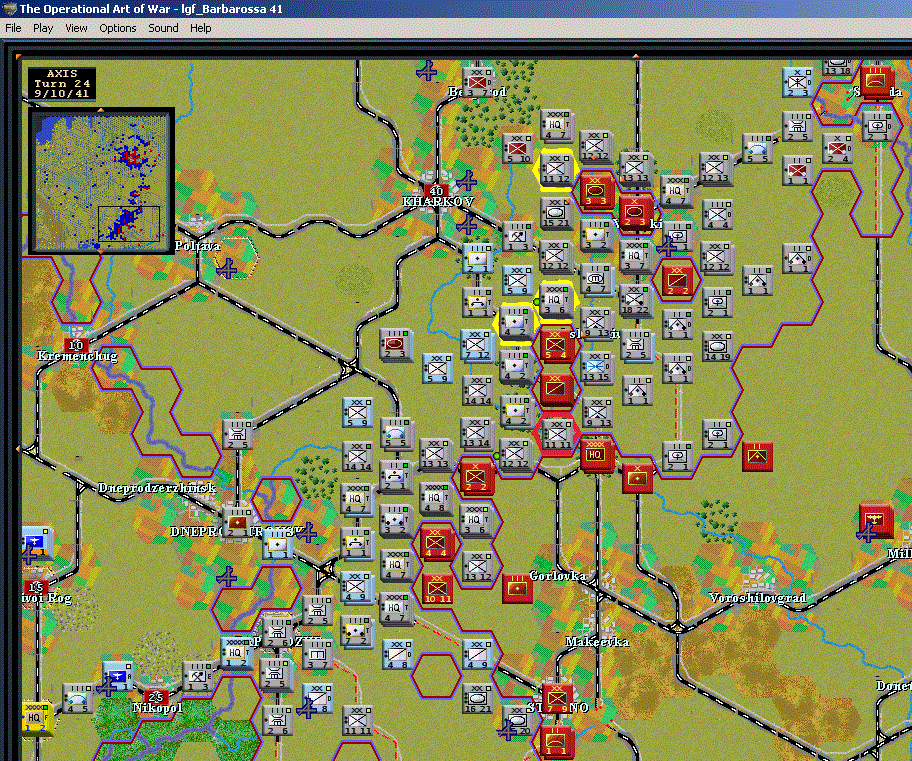Click the Makeevka city label
Image resolution: width=912 pixels, height=761 pixels.
pyautogui.click(x=597, y=641)
